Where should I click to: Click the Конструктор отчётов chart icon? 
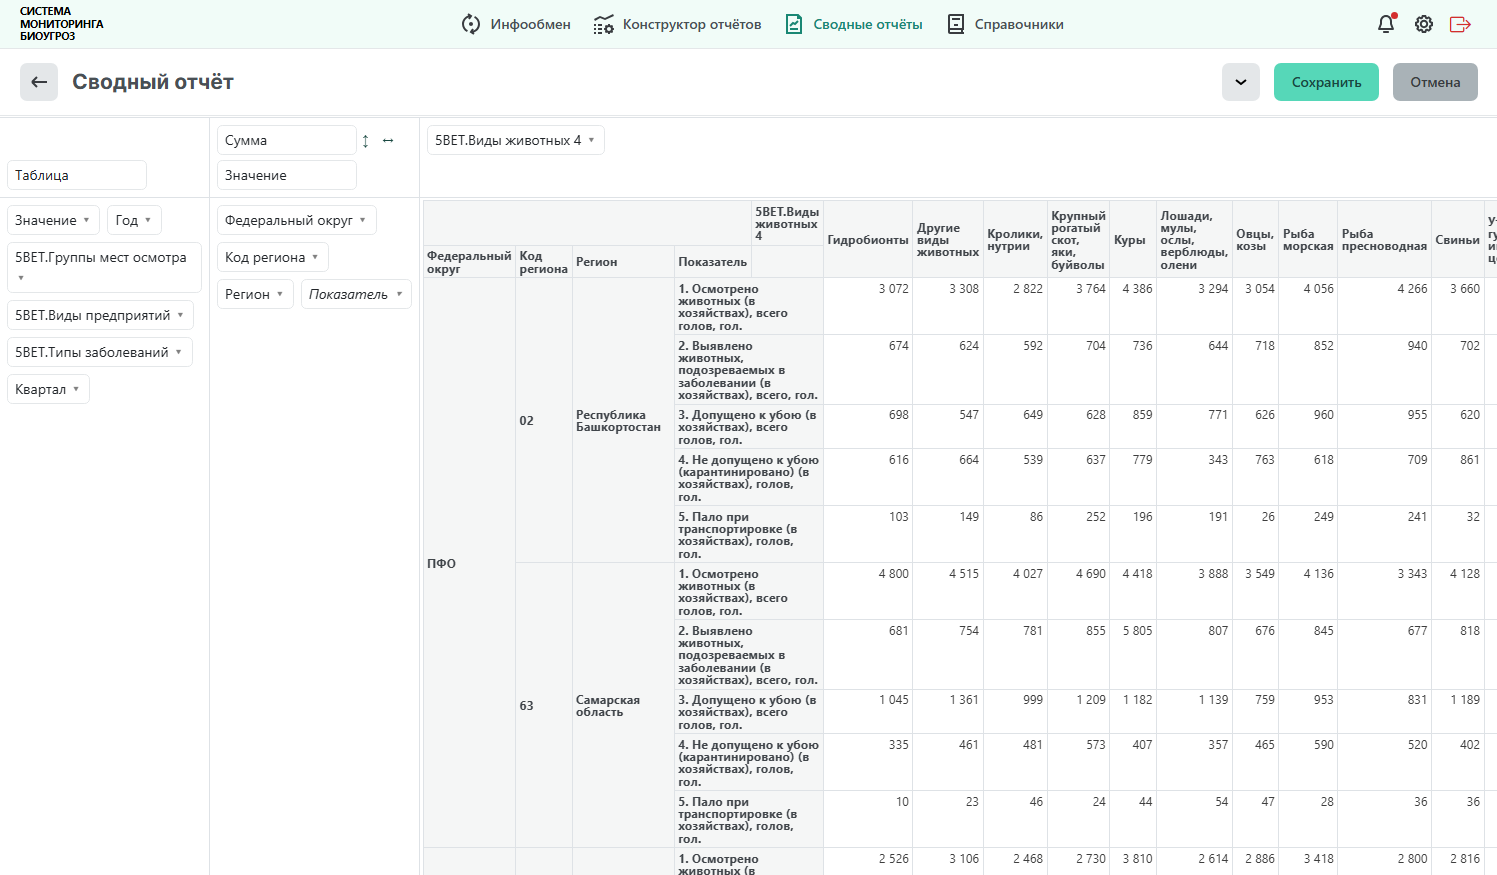point(603,24)
